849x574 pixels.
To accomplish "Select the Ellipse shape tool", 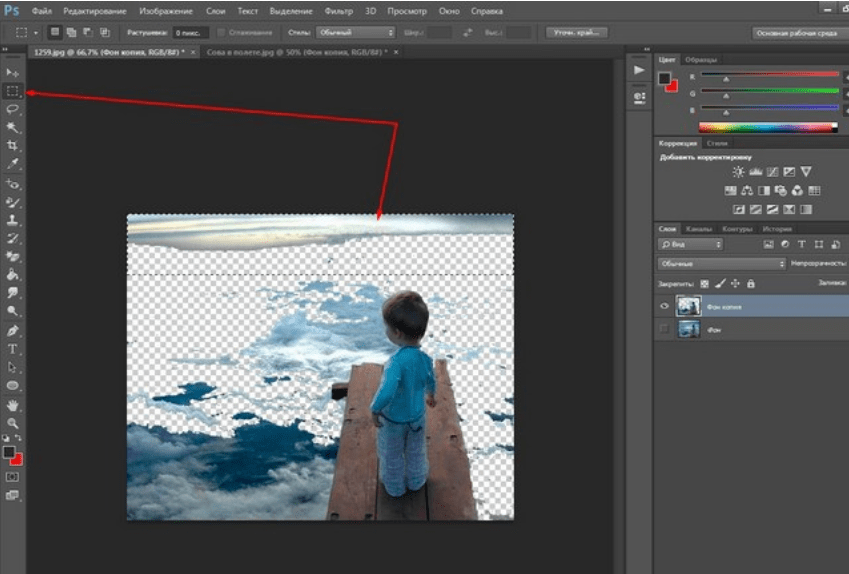I will coord(12,386).
